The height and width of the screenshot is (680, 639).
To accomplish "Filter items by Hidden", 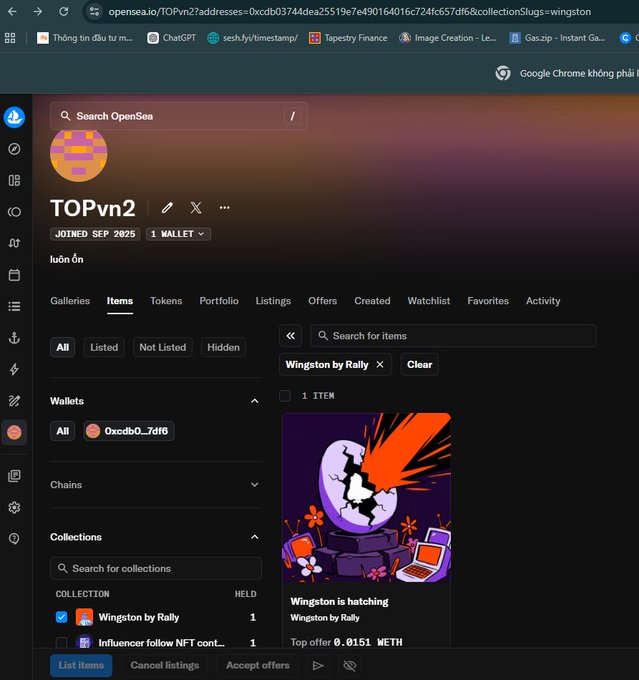I will pos(223,347).
